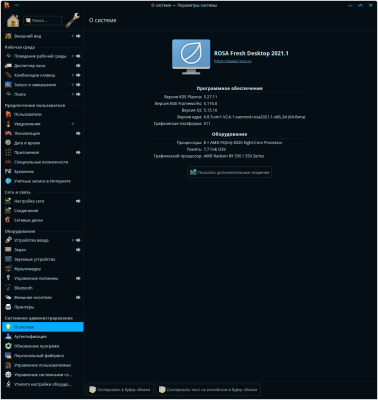Open the Bluetooth settings icon
The image size is (378, 400).
(x=8, y=288)
